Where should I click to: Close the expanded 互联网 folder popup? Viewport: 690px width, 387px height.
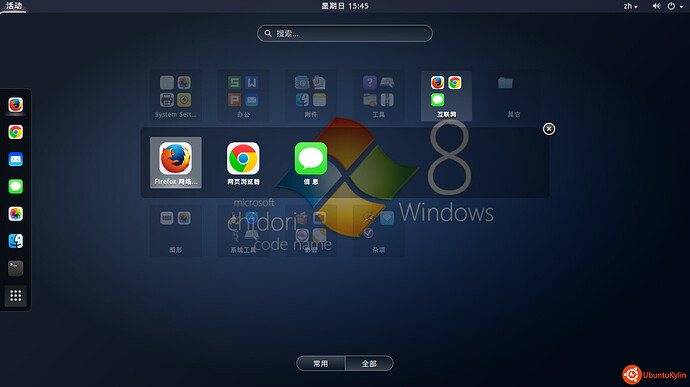[x=548, y=129]
